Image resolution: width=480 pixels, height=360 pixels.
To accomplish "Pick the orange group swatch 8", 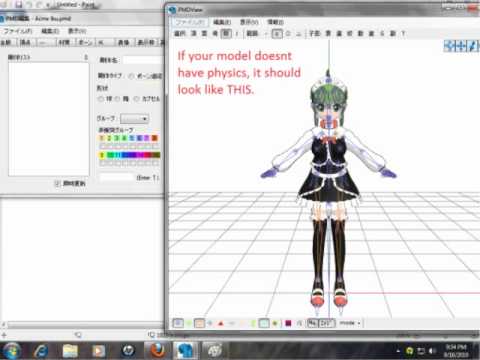I will (x=154, y=138).
